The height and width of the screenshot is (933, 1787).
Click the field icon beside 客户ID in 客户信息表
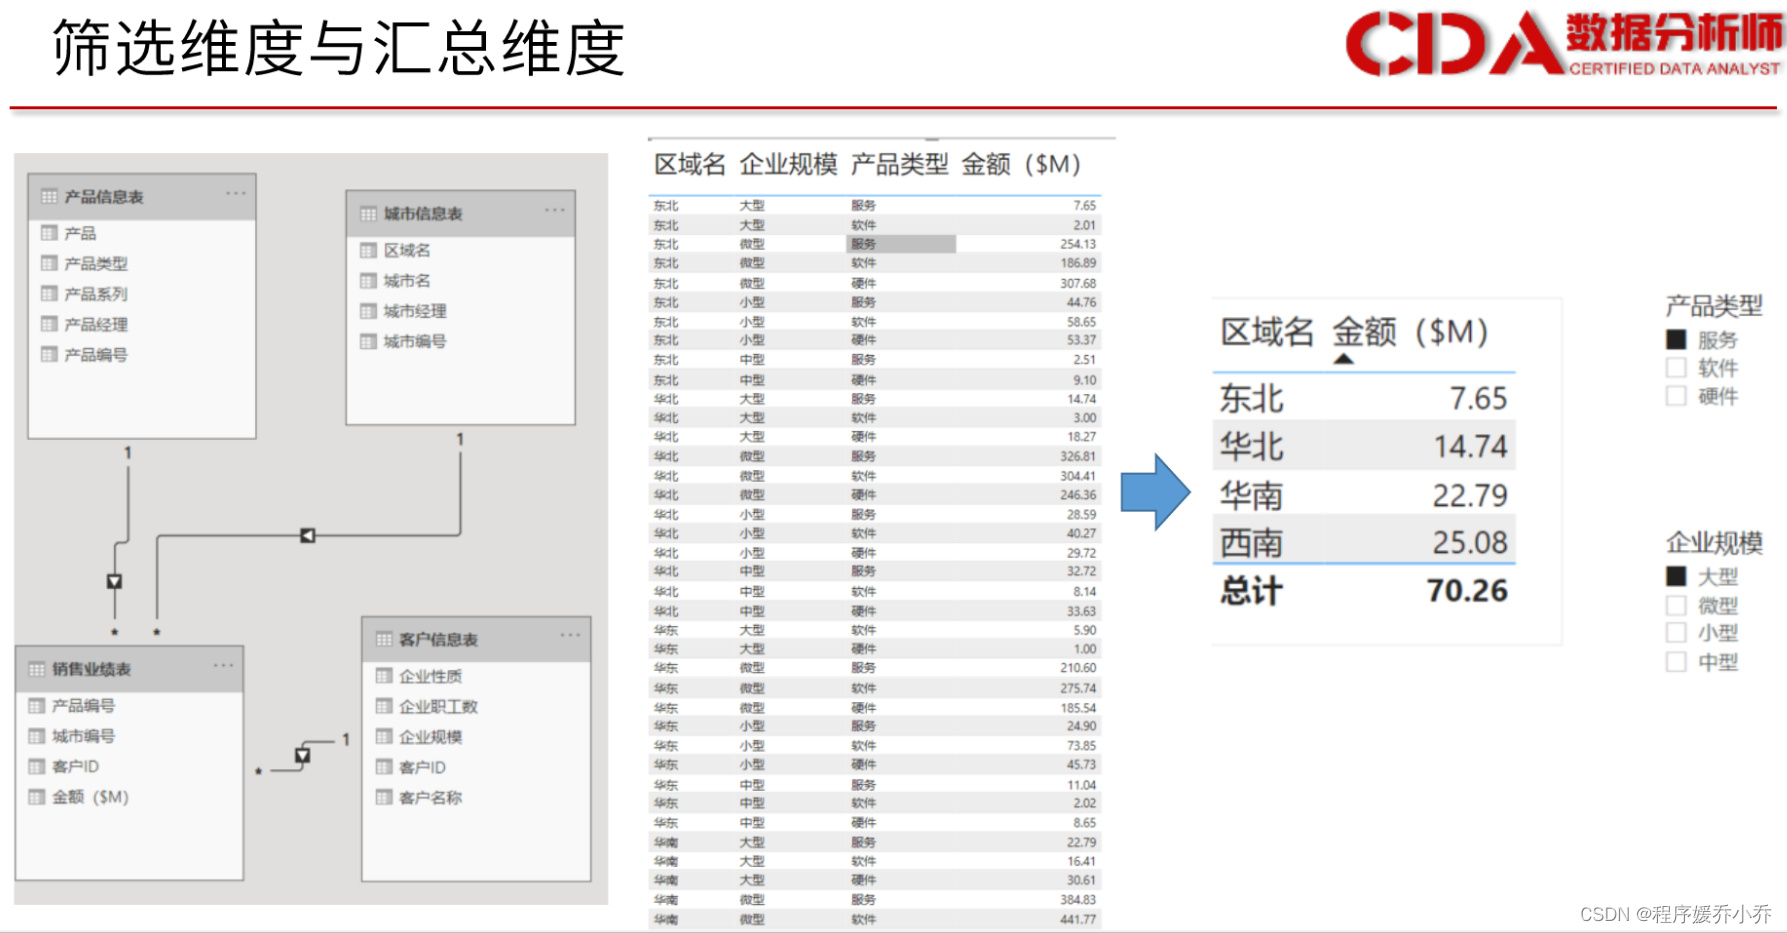pos(384,767)
